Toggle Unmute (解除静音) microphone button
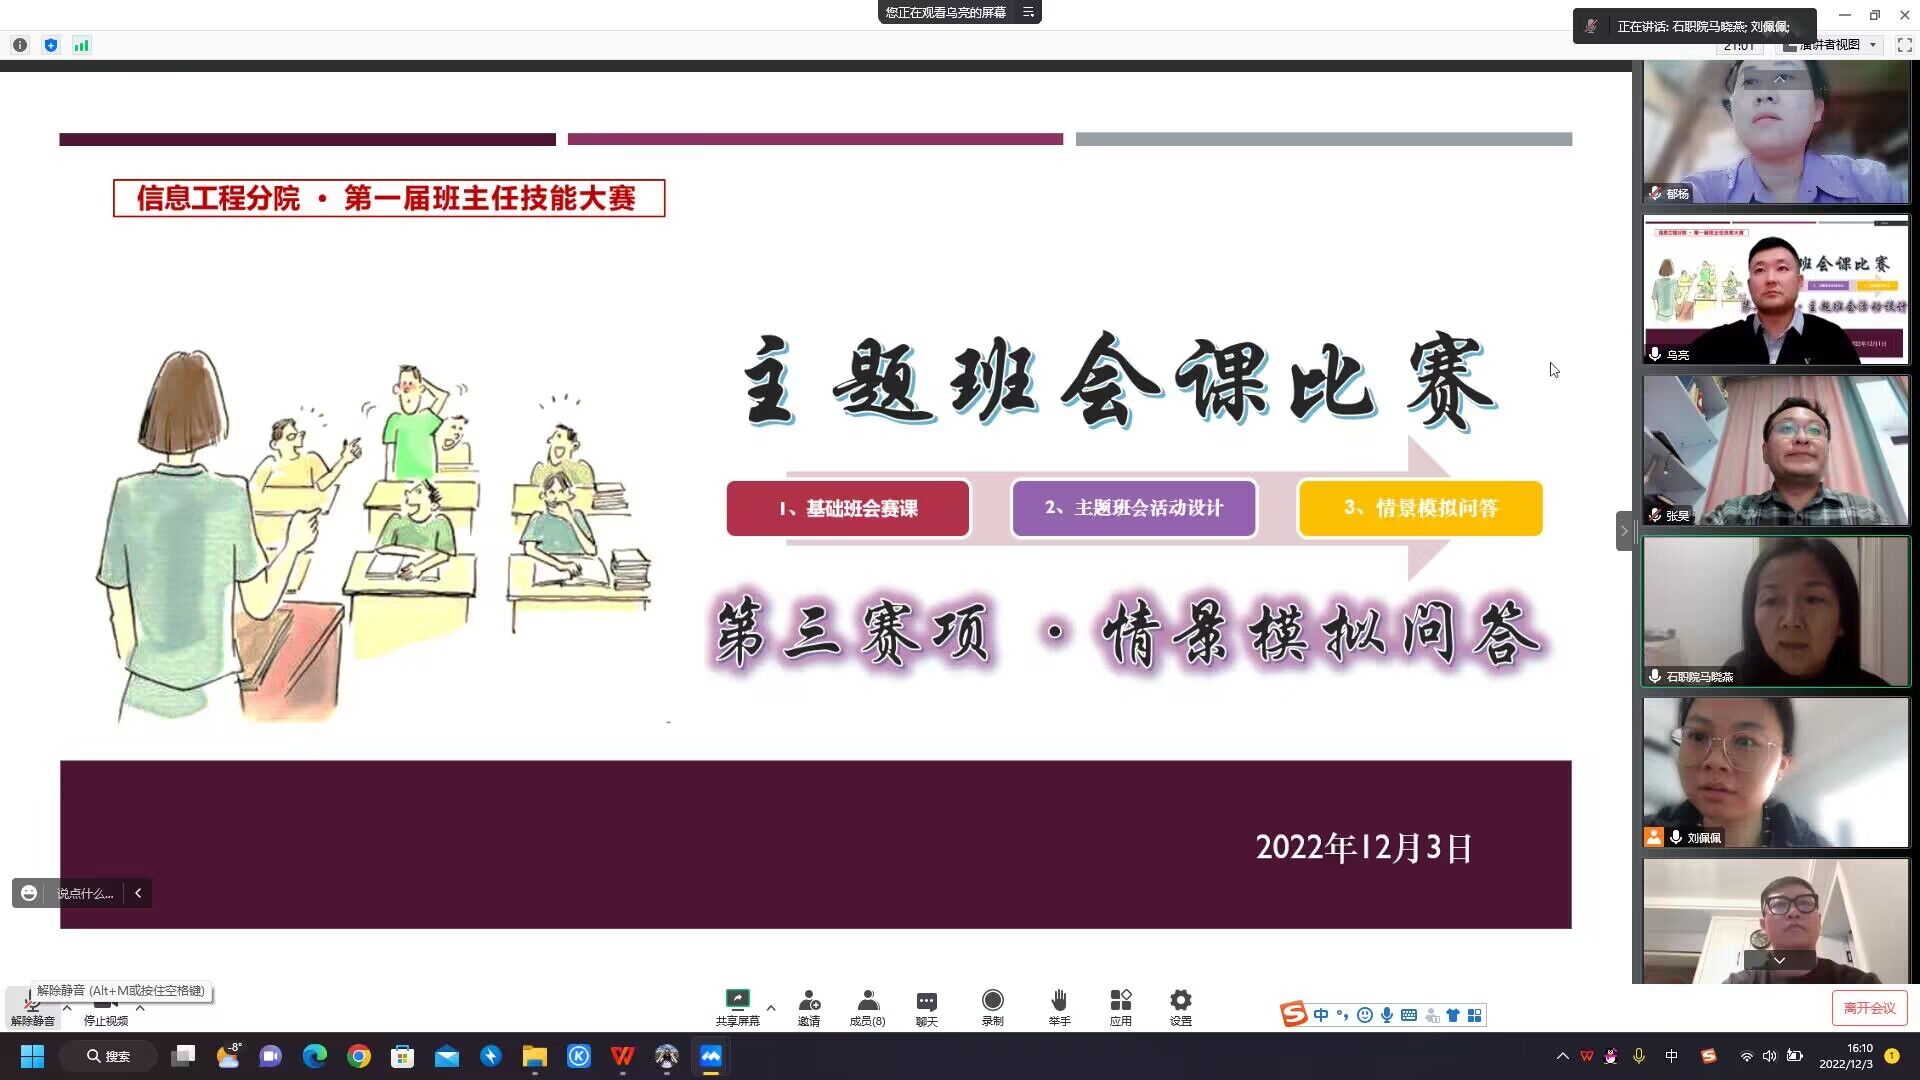1920x1080 pixels. point(32,1008)
